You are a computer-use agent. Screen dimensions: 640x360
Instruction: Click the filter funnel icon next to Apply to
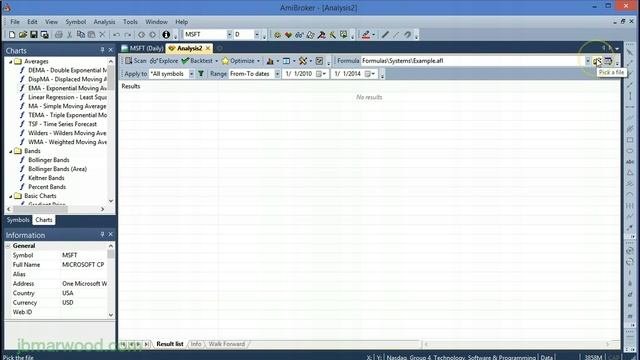point(201,74)
